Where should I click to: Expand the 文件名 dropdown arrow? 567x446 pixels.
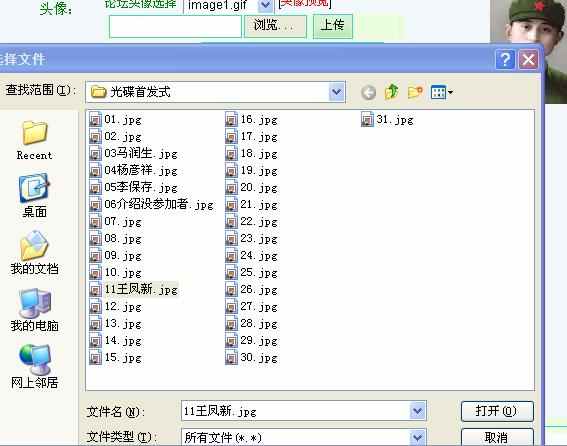(417, 411)
